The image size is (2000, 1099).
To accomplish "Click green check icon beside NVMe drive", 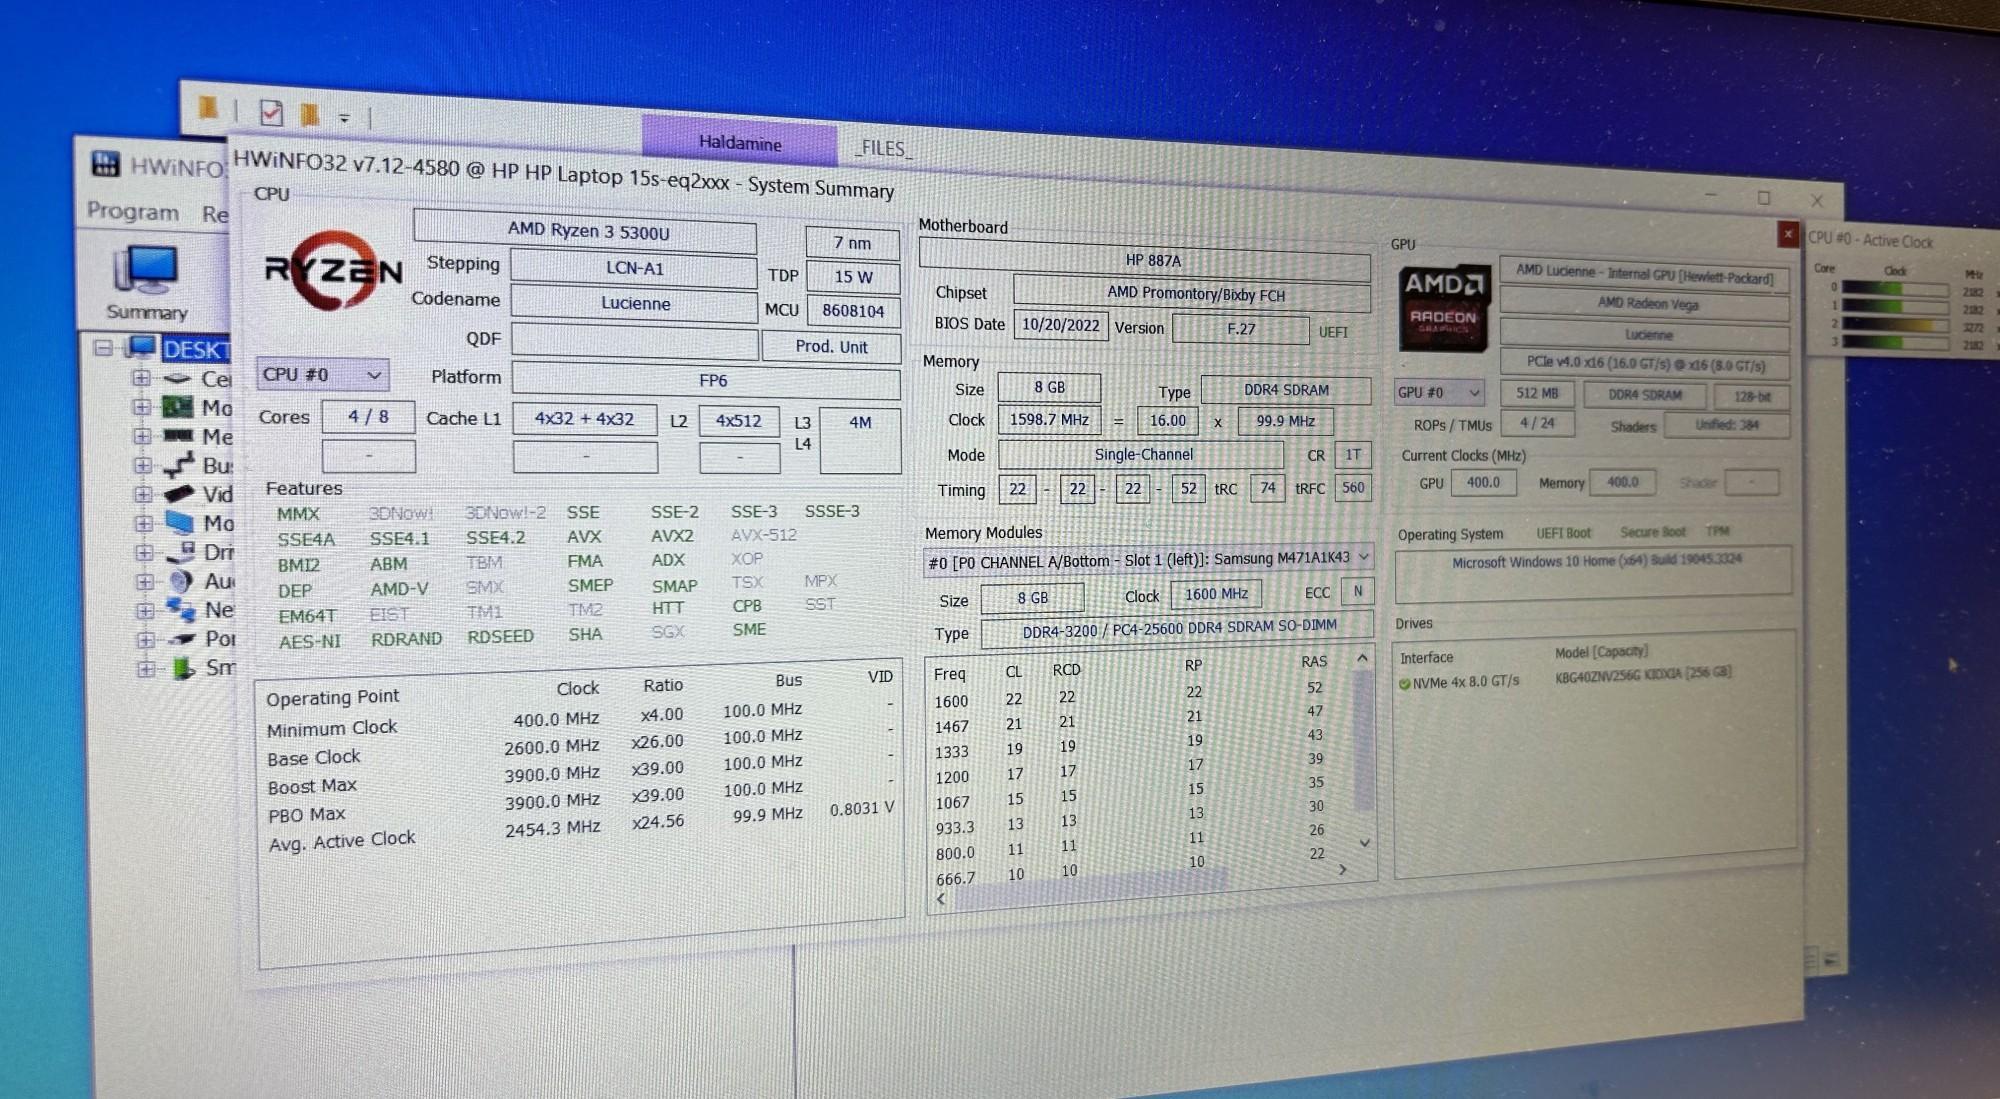I will [x=1404, y=684].
